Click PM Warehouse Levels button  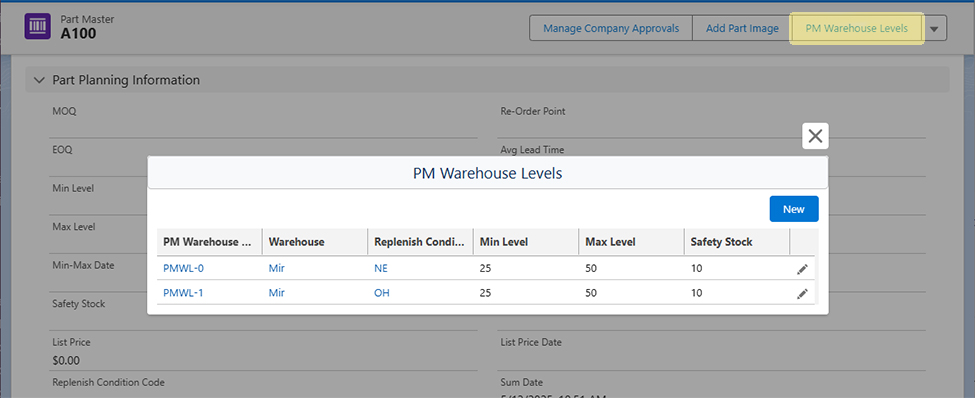pos(856,29)
